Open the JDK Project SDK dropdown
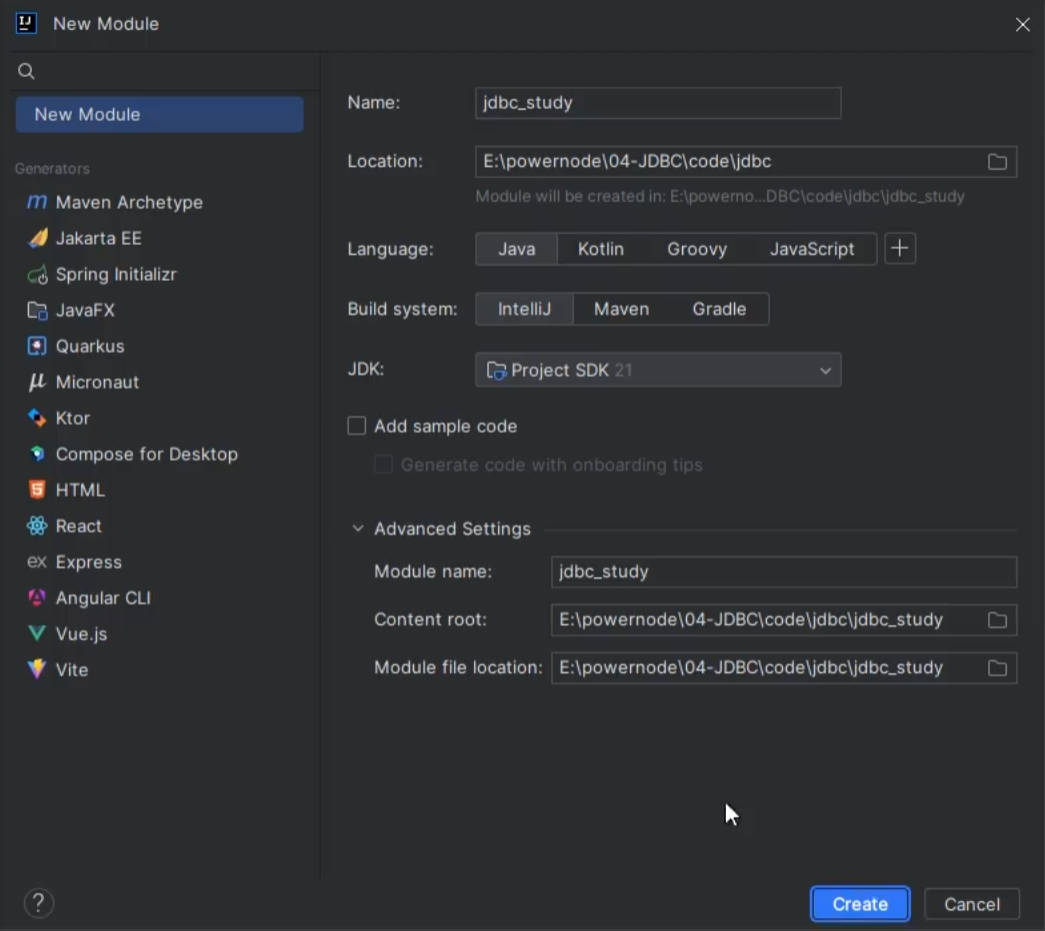The width and height of the screenshot is (1045, 931). [658, 370]
